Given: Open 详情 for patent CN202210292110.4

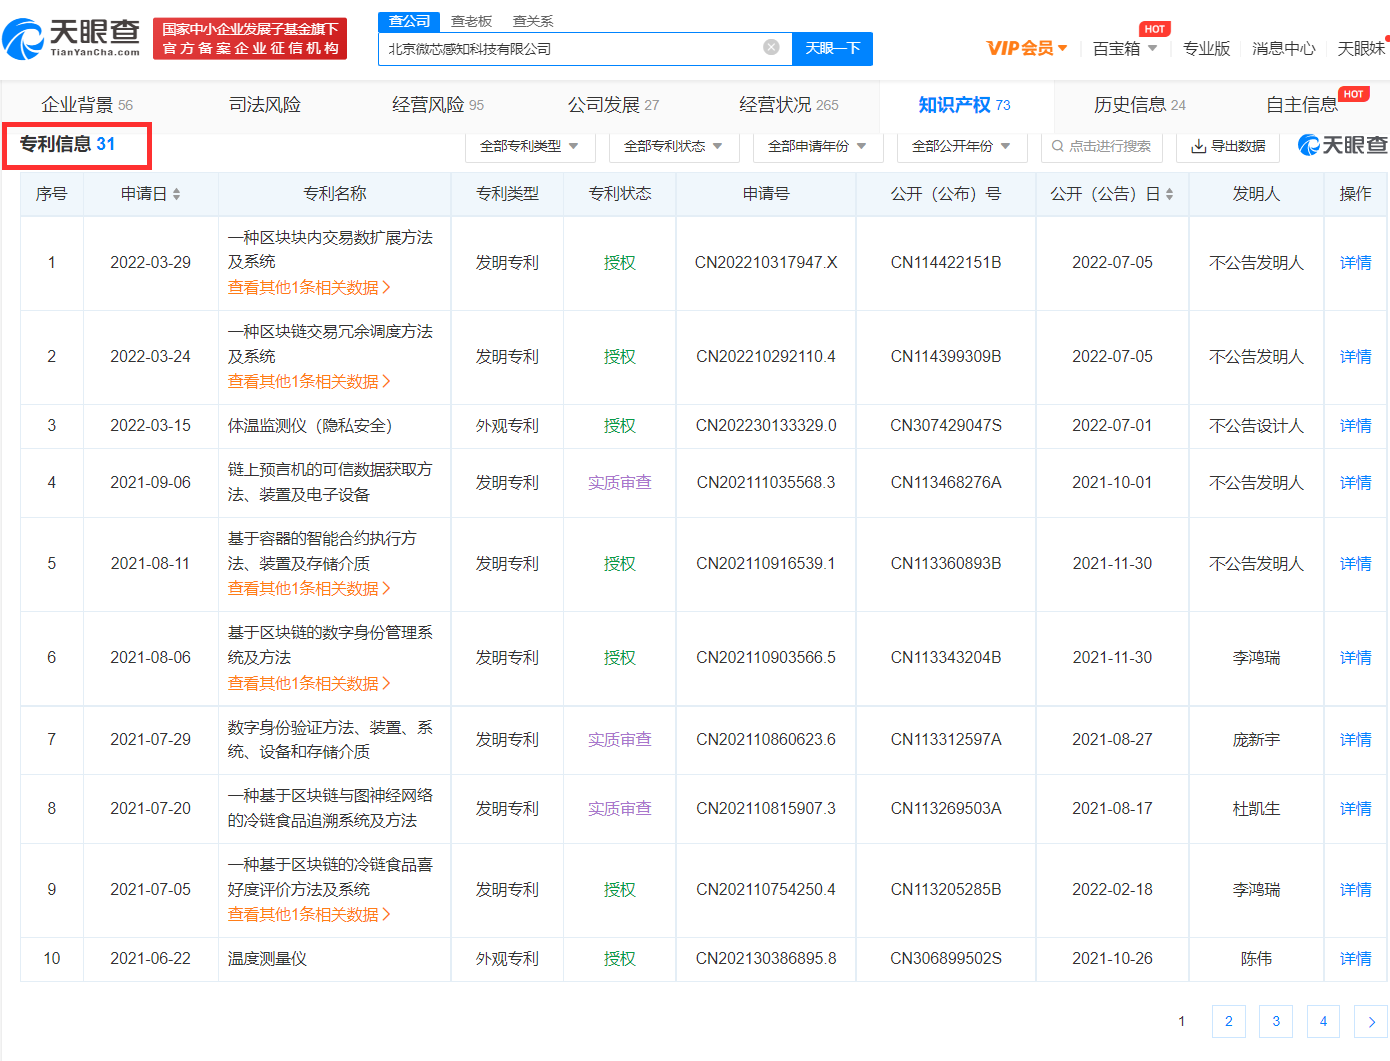Looking at the screenshot, I should coord(1355,357).
